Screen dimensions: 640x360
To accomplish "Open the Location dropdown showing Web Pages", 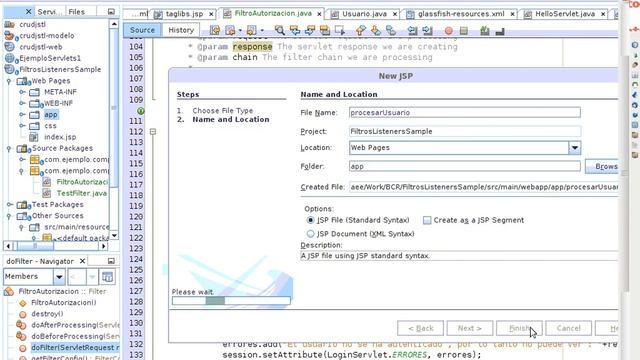I will point(575,148).
